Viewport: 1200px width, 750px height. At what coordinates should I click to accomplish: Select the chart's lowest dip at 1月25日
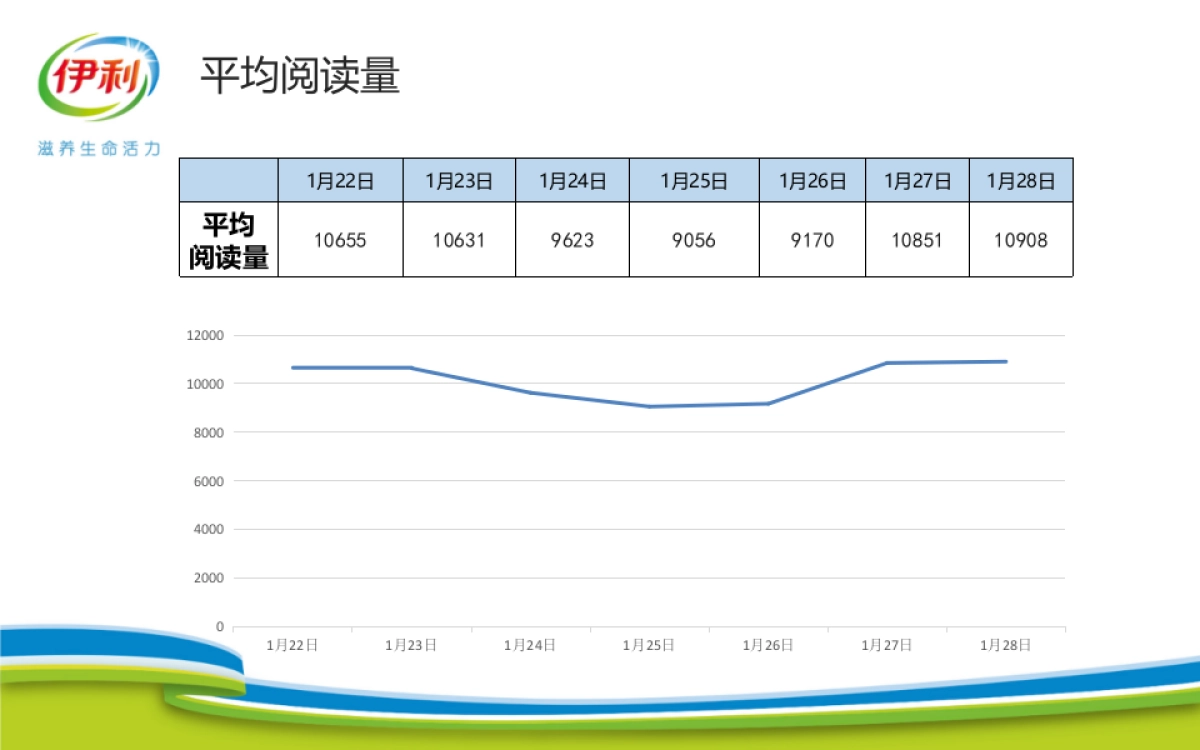[x=647, y=406]
